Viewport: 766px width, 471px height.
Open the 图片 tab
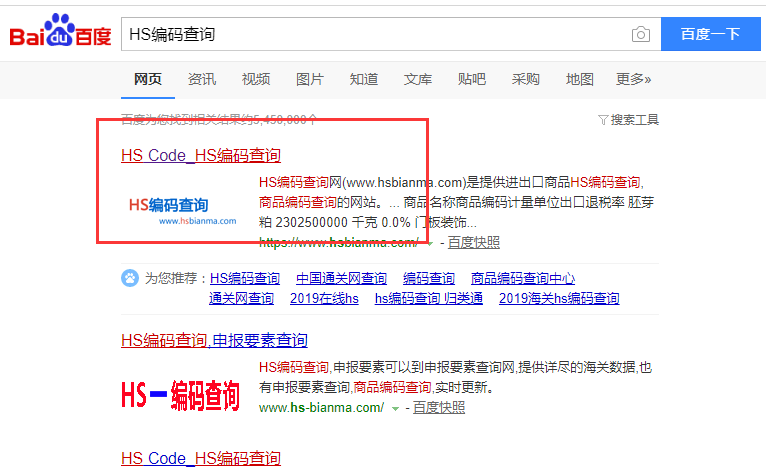(310, 79)
